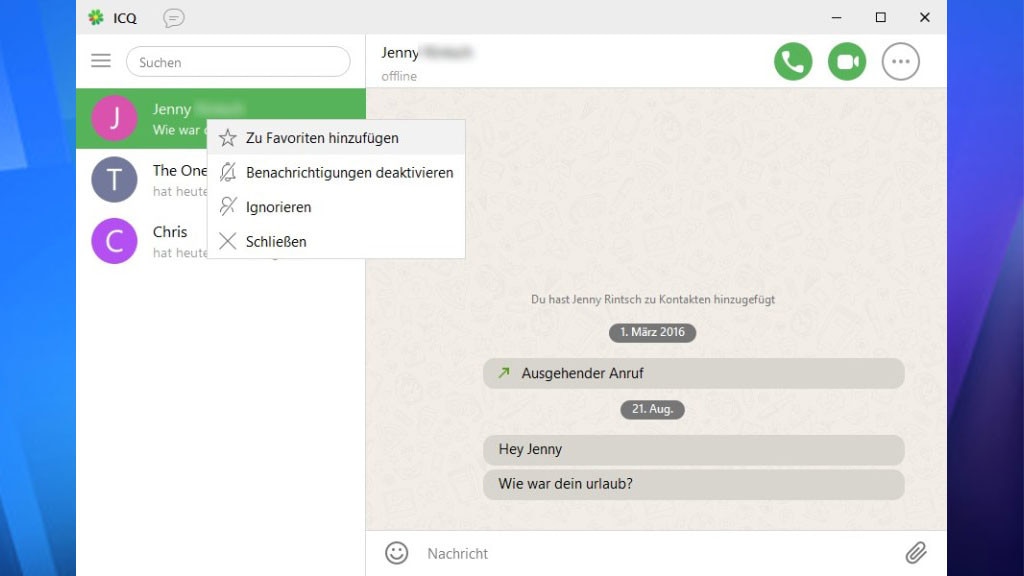Click the 'Wie war dein urlaub?' message
Screen dimensions: 1024x576
click(693, 485)
